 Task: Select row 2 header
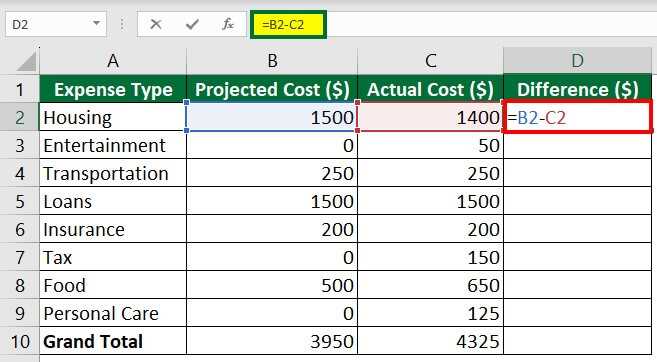(x=20, y=117)
